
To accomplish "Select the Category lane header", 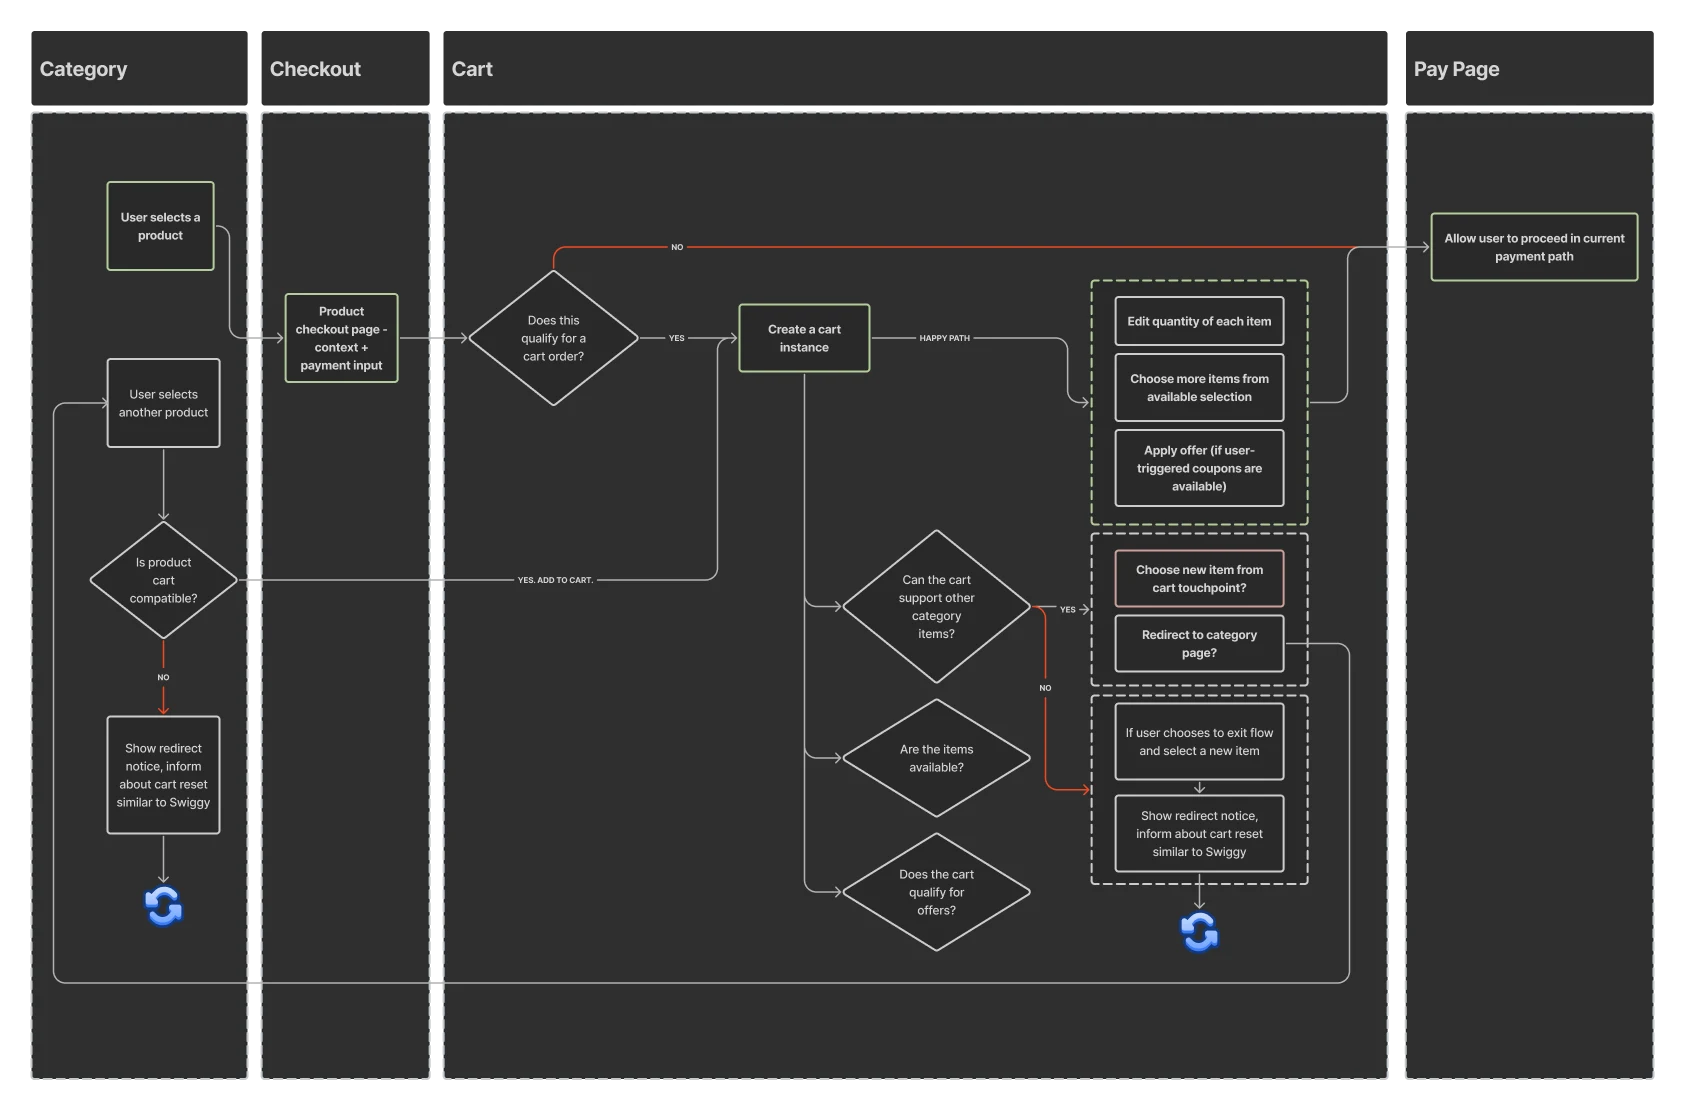I will (x=139, y=68).
